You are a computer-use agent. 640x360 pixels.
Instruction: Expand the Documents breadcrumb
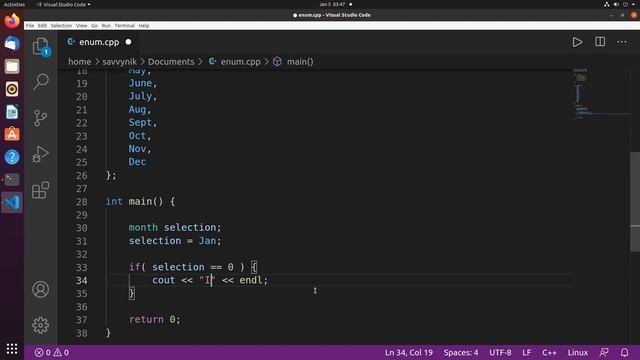click(171, 62)
